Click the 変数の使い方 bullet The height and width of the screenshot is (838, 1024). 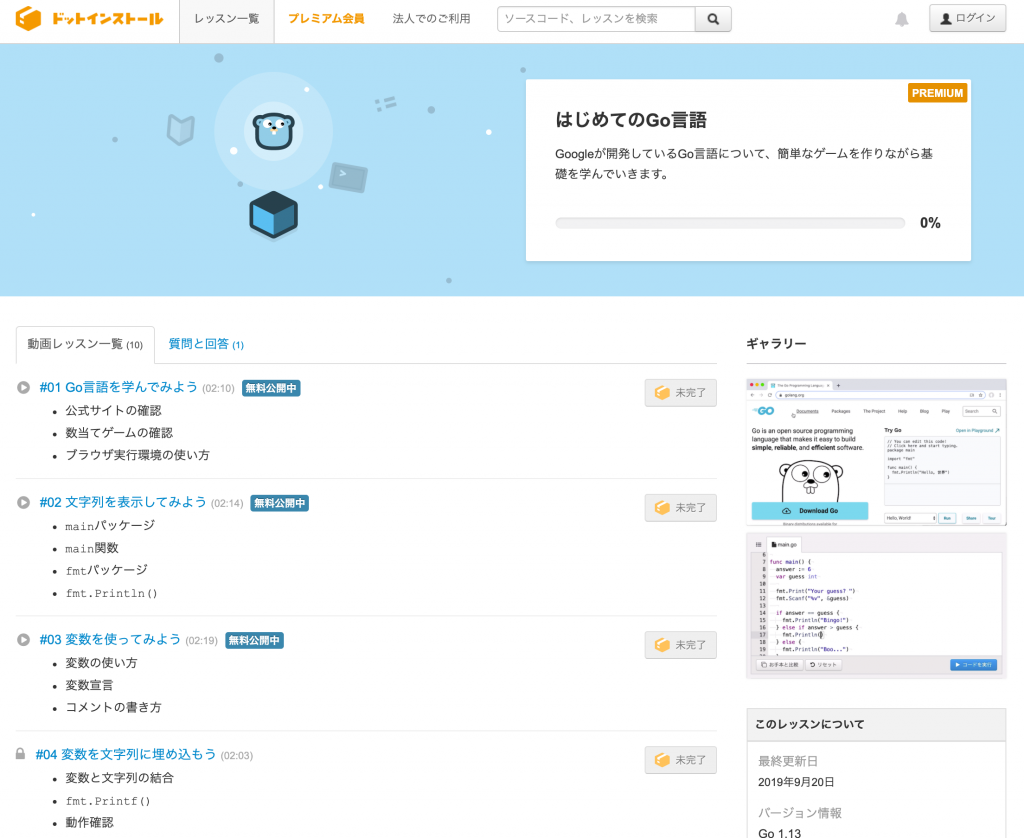click(x=101, y=663)
